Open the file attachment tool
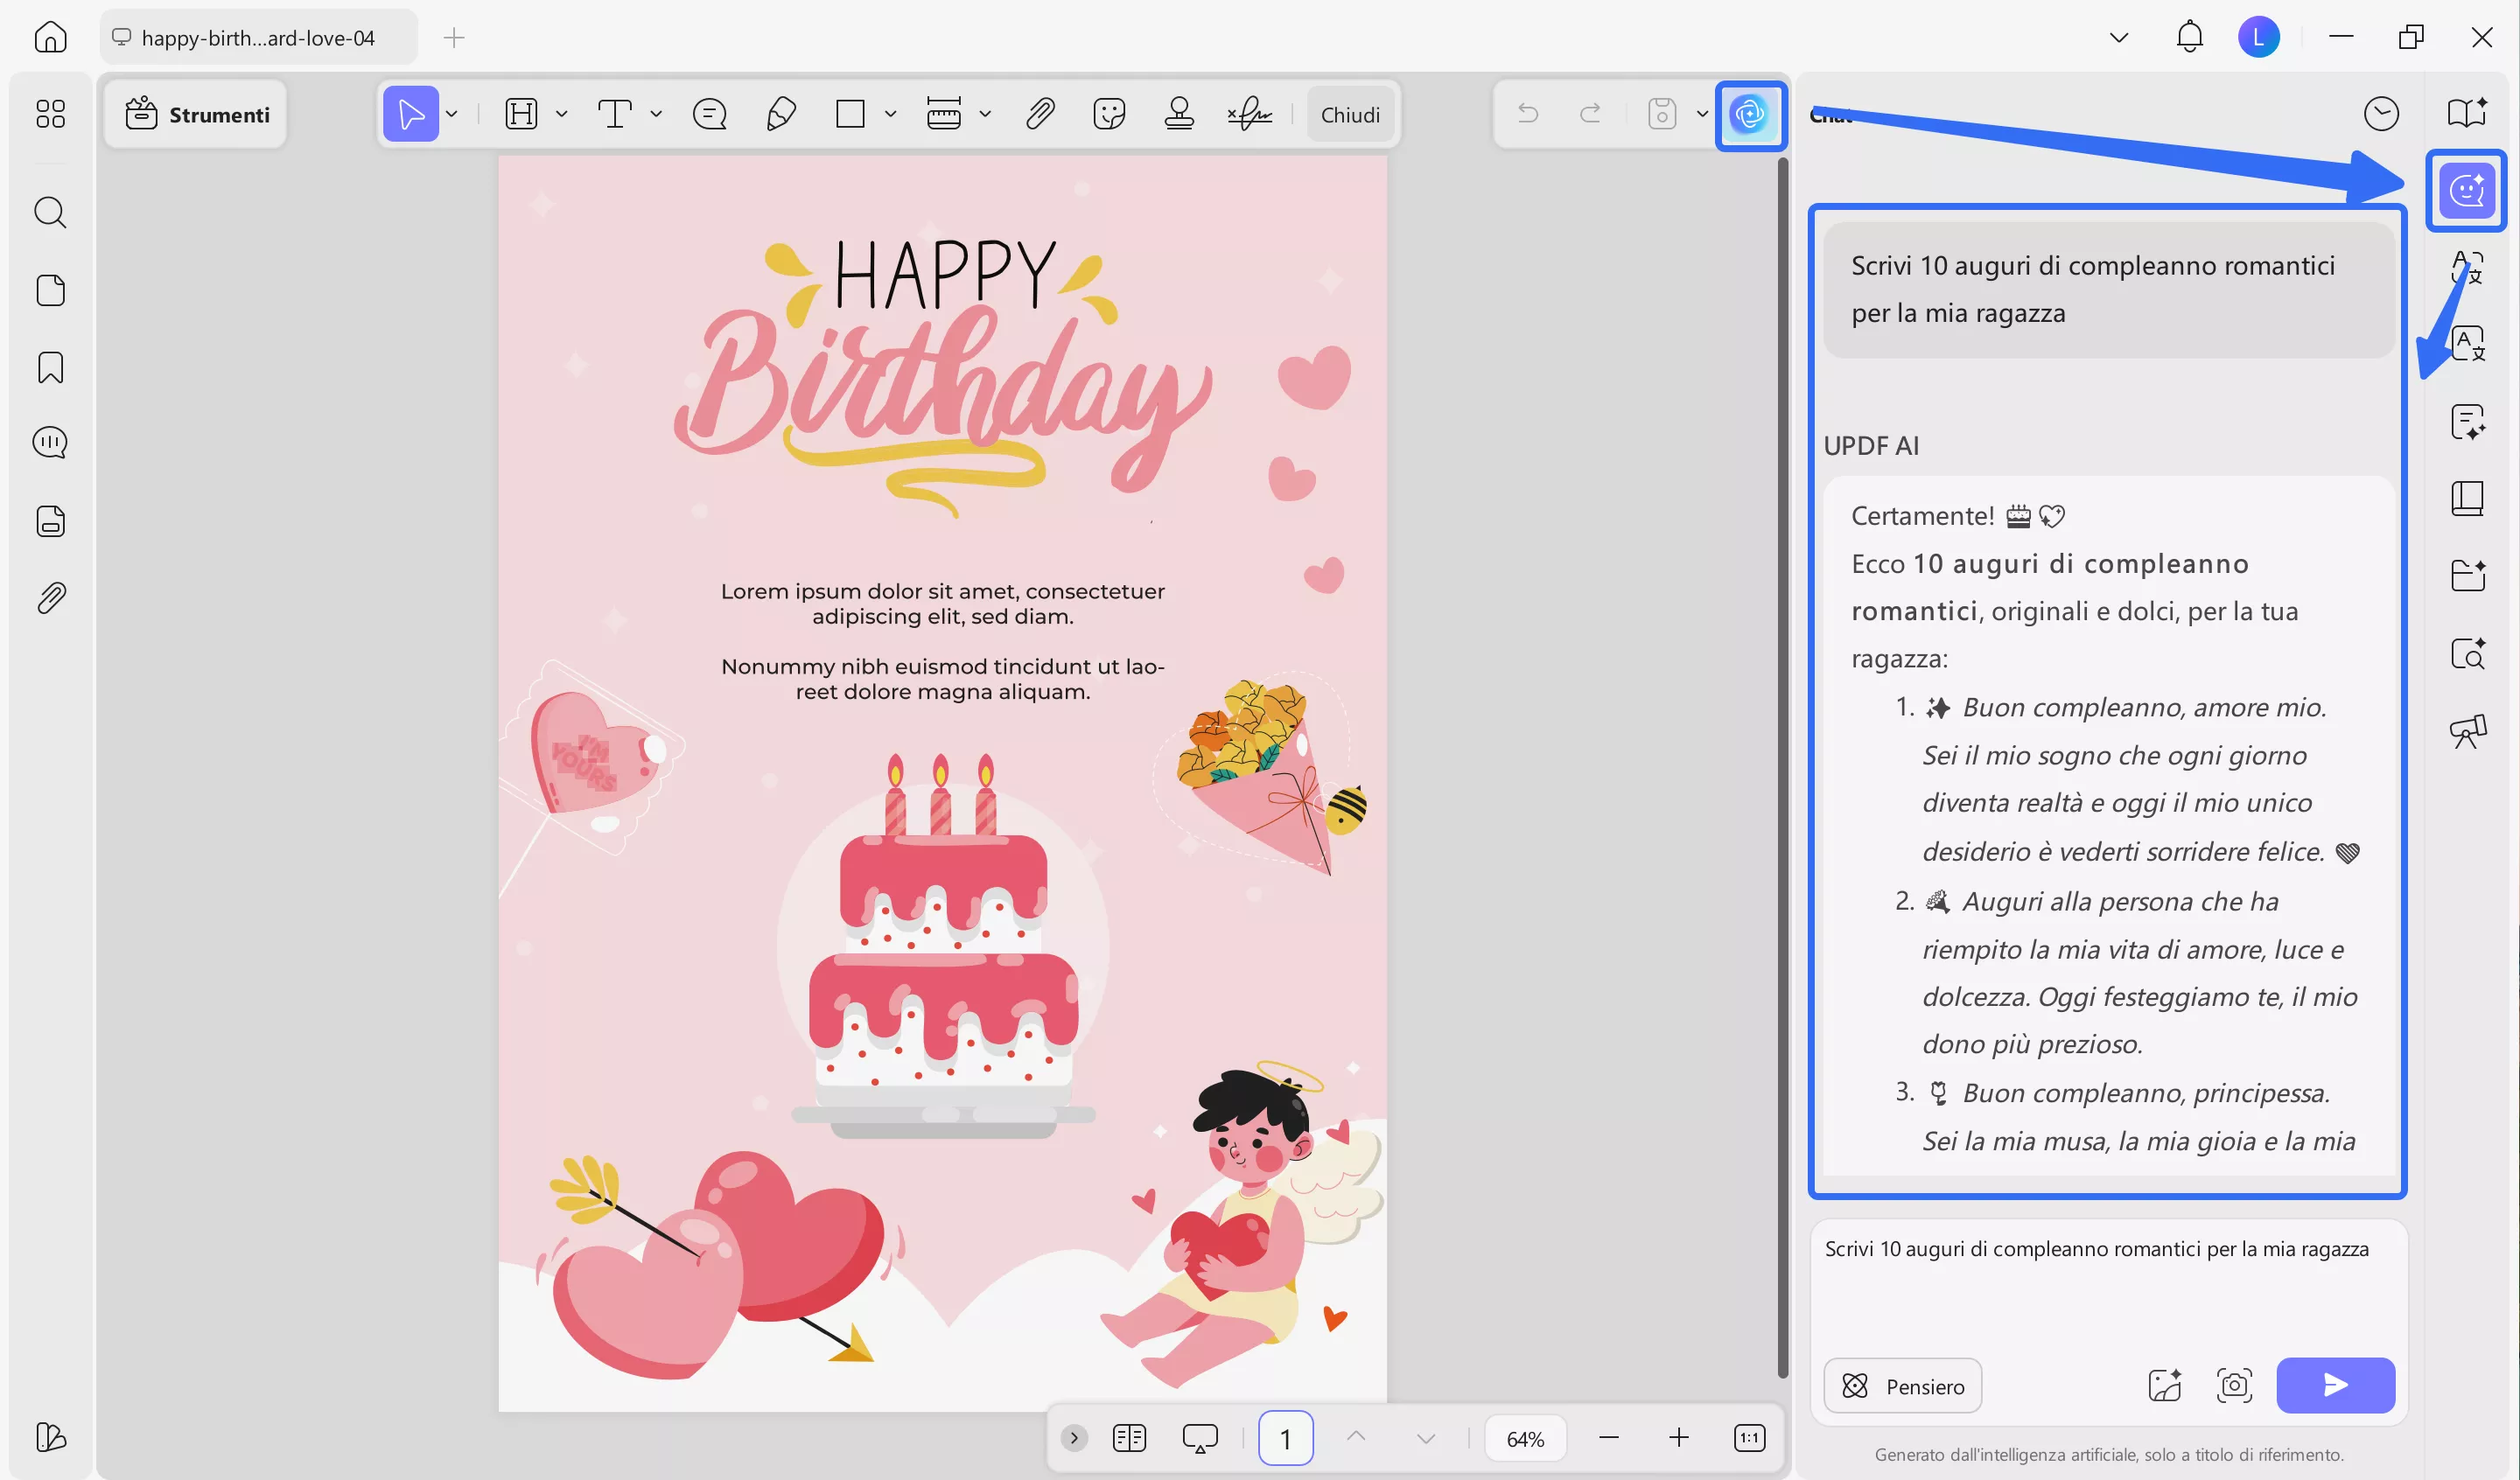The height and width of the screenshot is (1480, 2520). pyautogui.click(x=1040, y=113)
